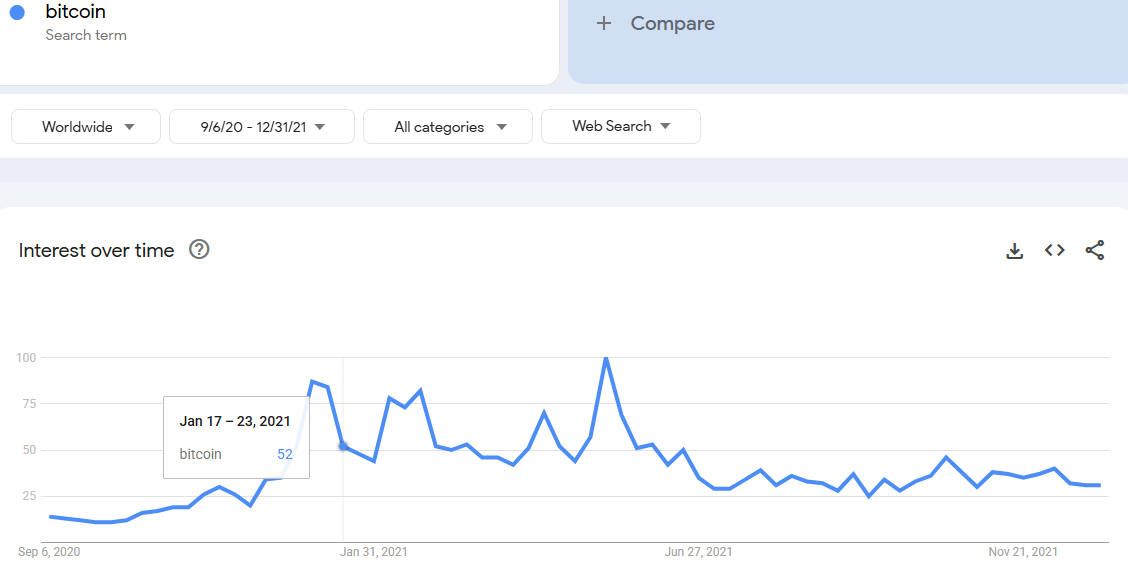The width and height of the screenshot is (1128, 588).
Task: Click the Jan 17 – 23, 2021 data point
Action: (343, 446)
